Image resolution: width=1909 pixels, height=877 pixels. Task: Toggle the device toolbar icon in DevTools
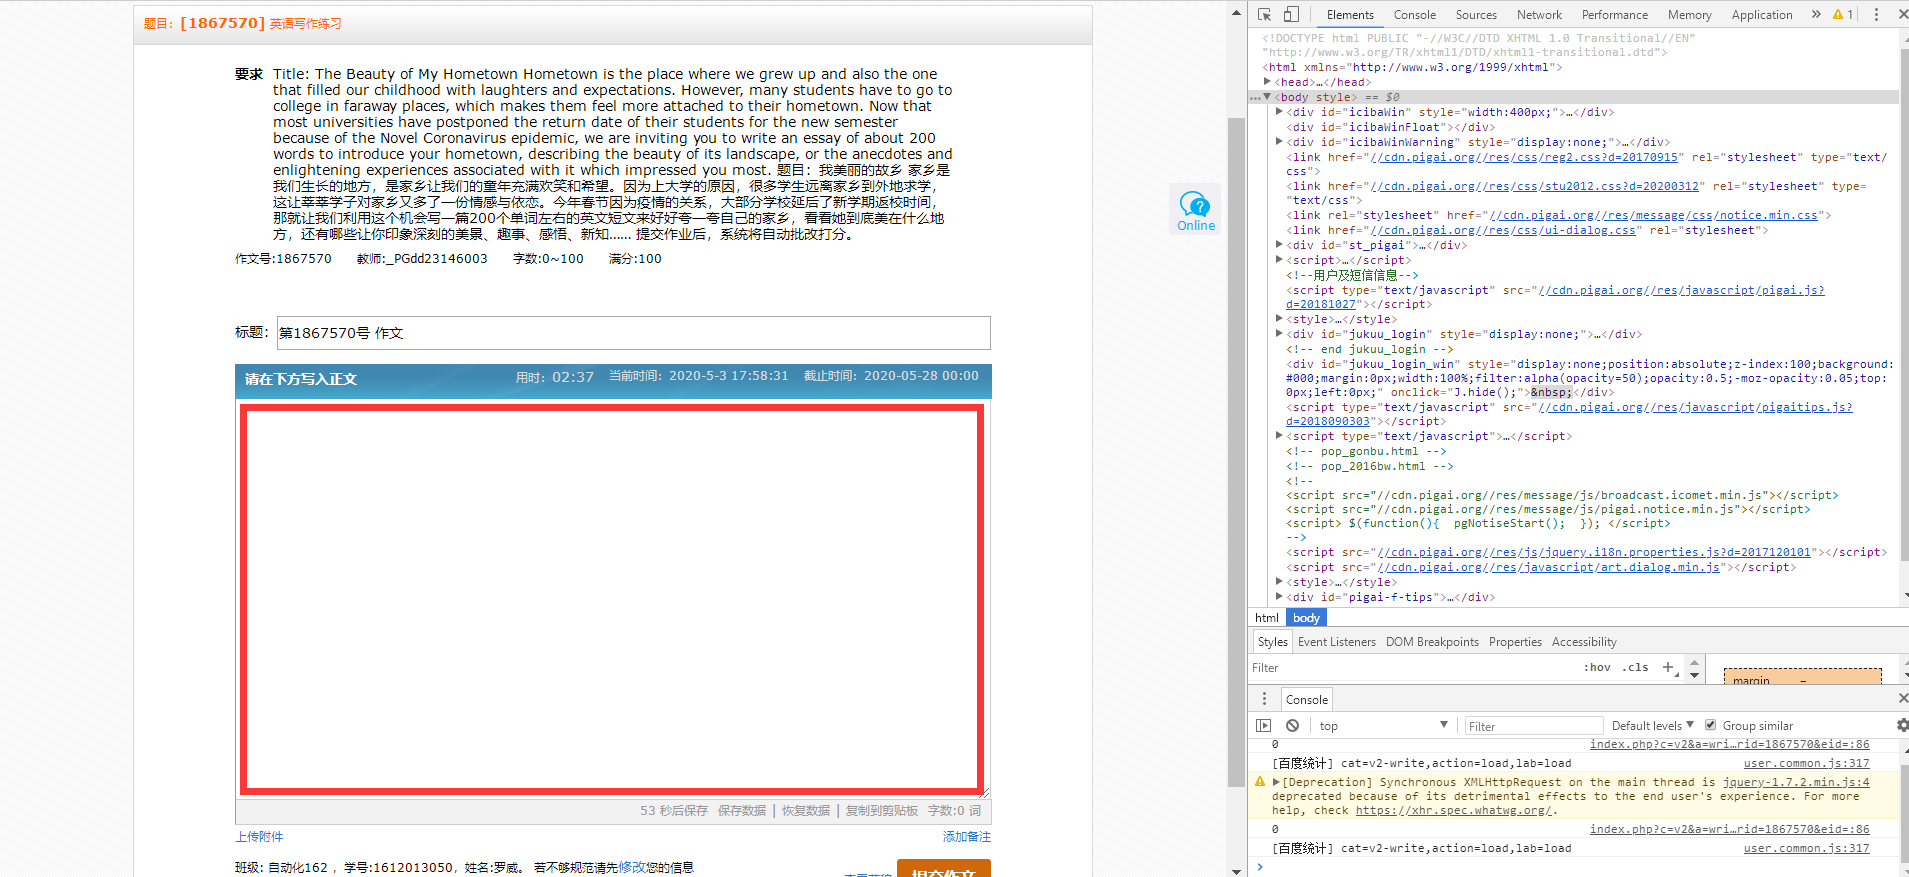[1291, 14]
